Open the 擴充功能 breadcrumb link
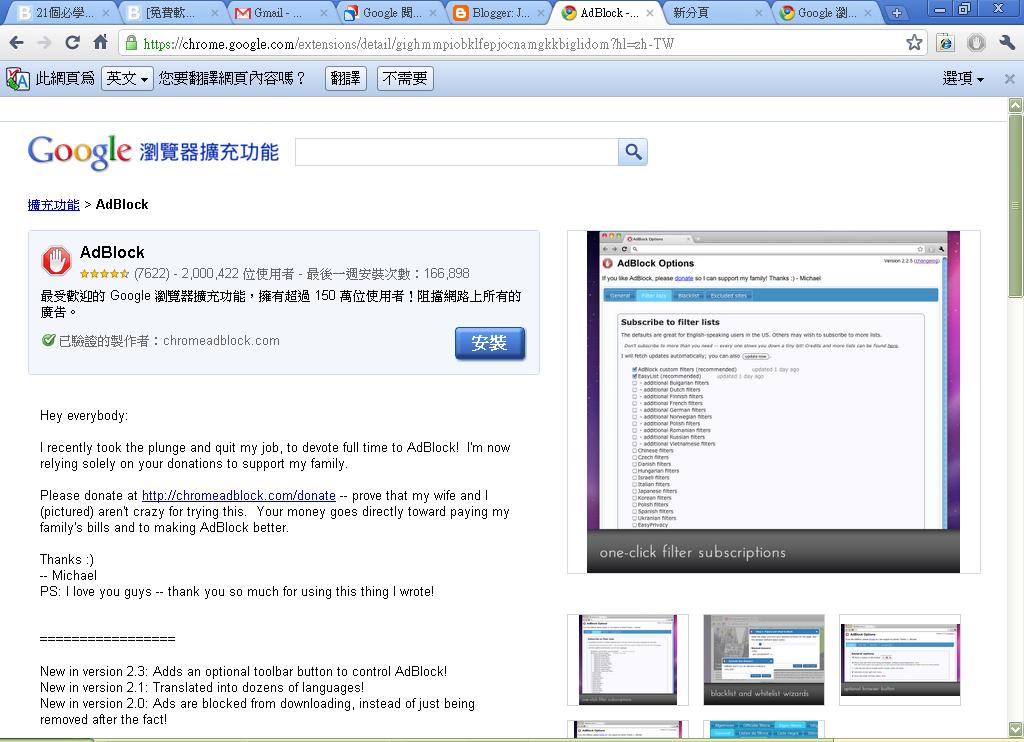 pyautogui.click(x=54, y=204)
